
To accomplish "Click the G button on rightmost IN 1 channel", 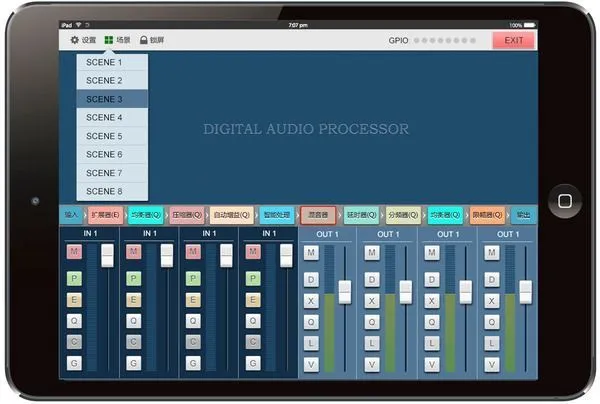I will point(251,363).
